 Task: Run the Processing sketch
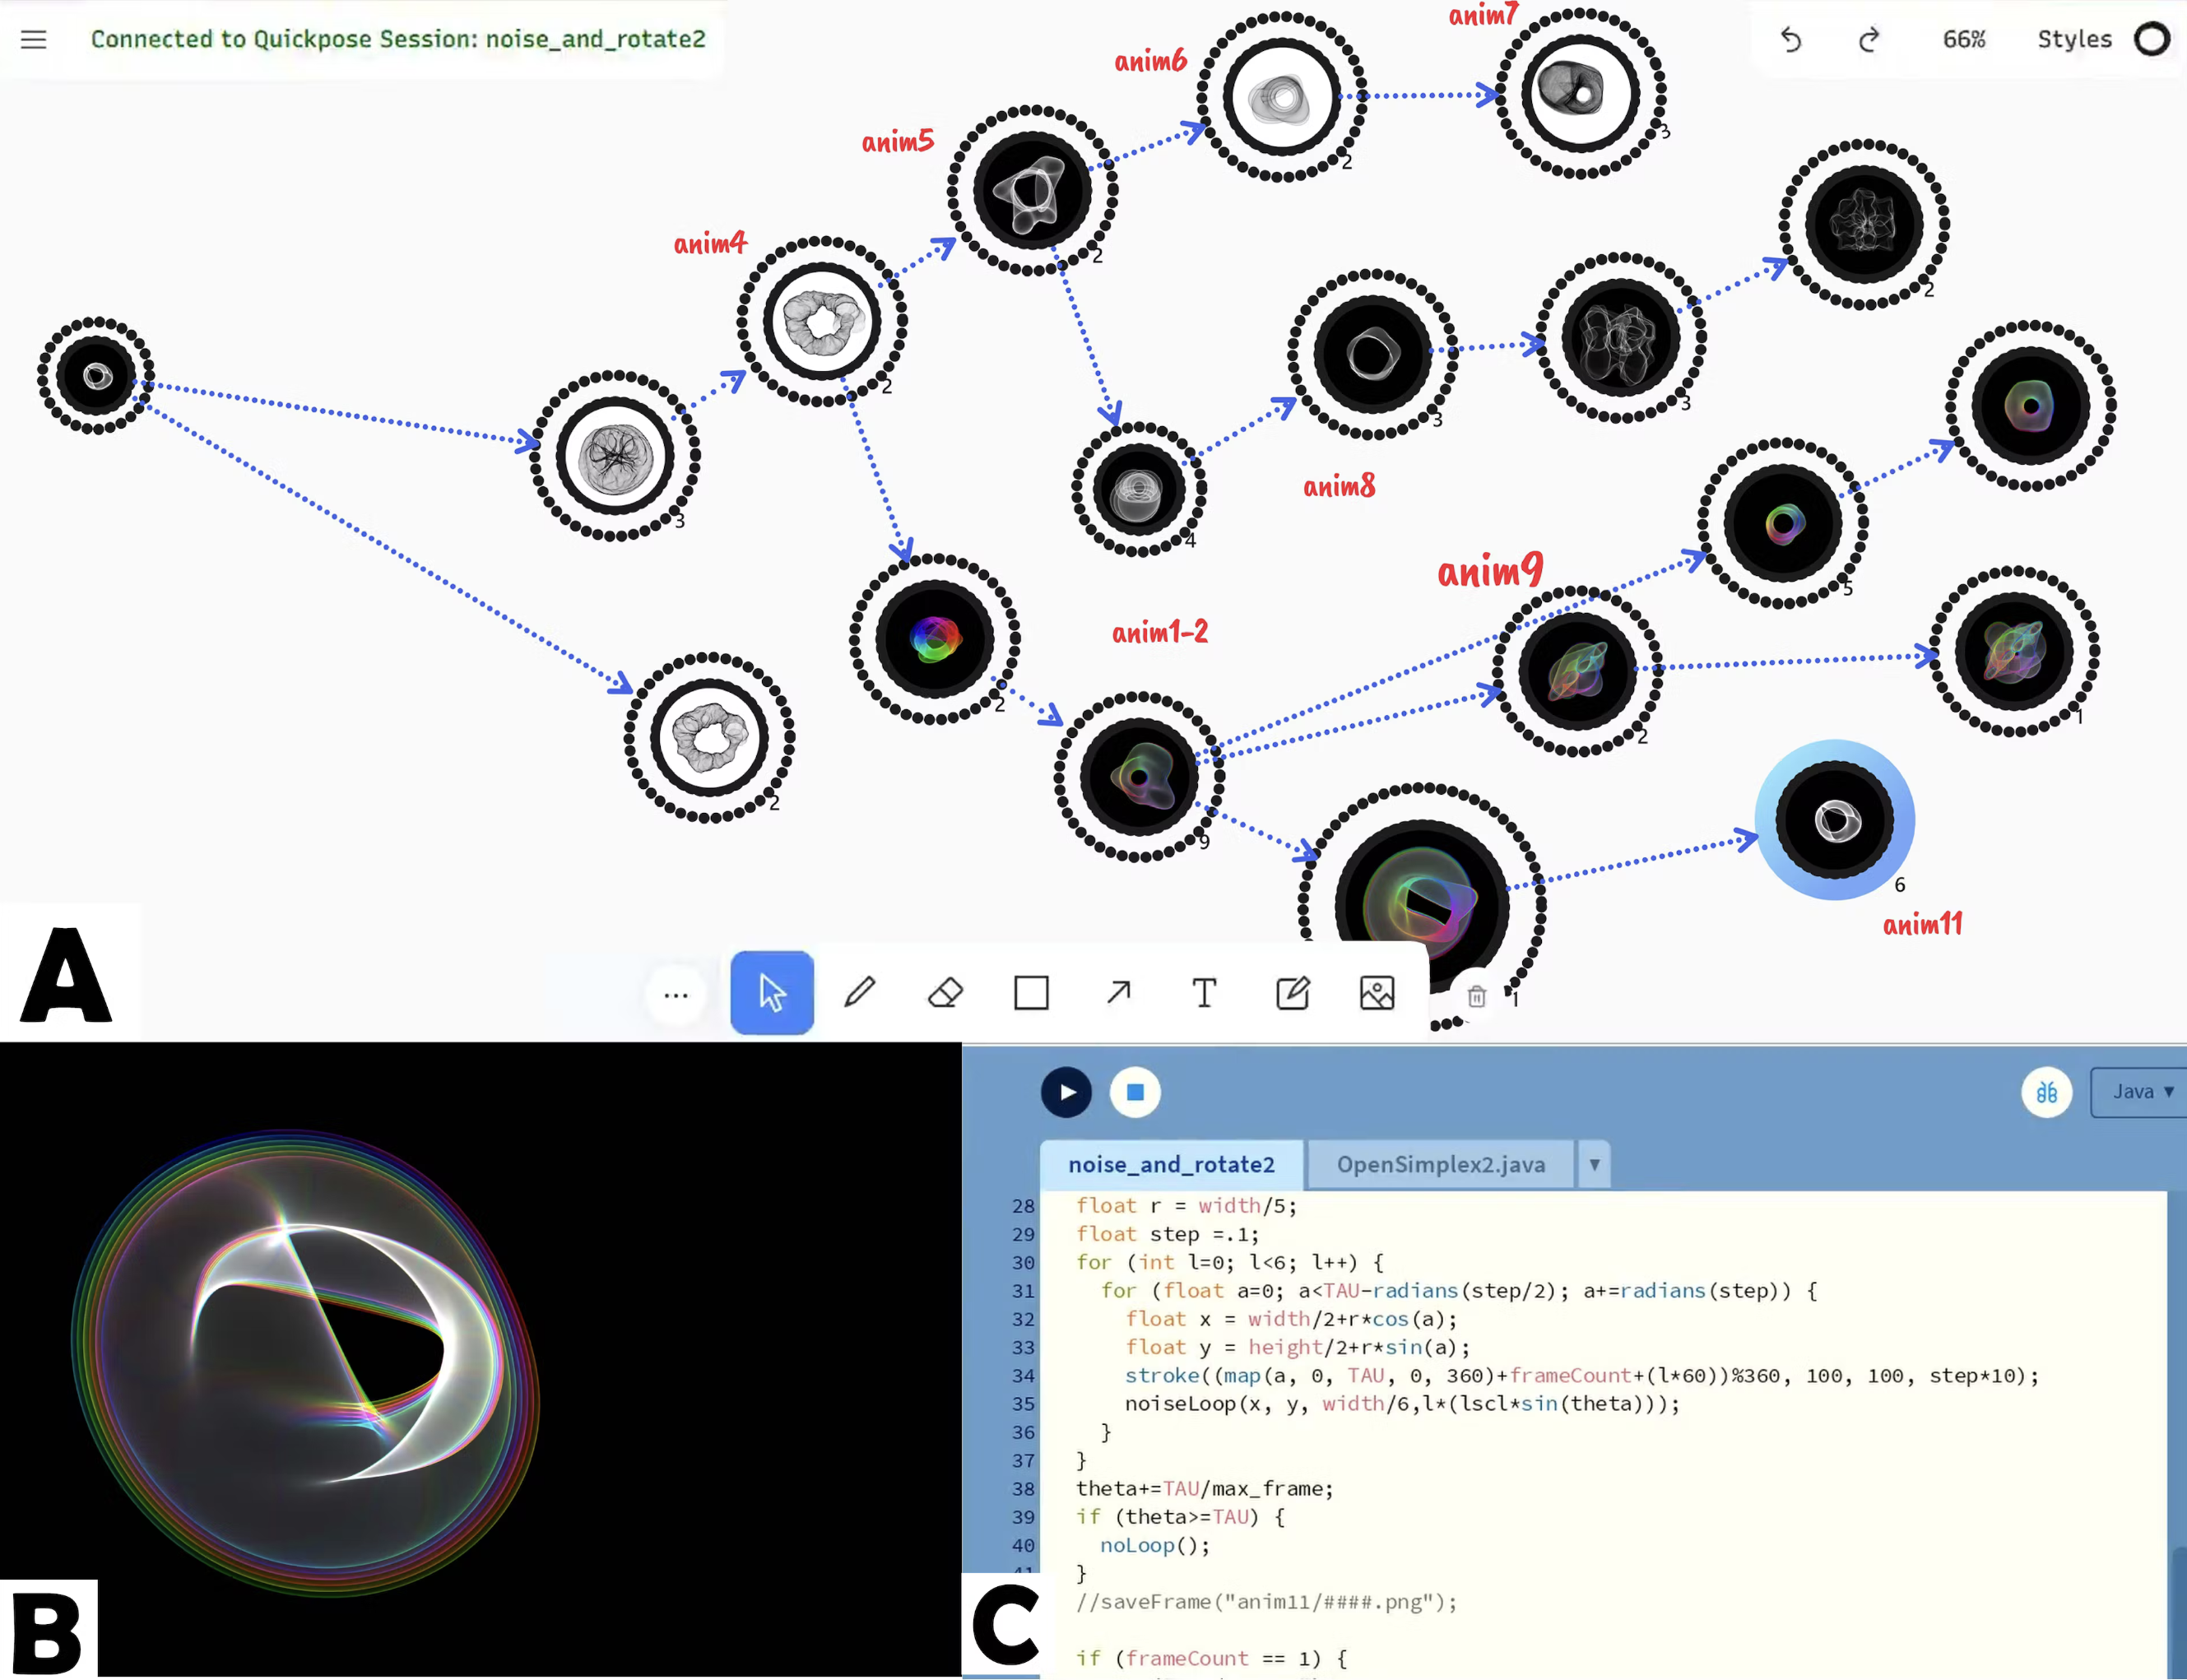1066,1092
